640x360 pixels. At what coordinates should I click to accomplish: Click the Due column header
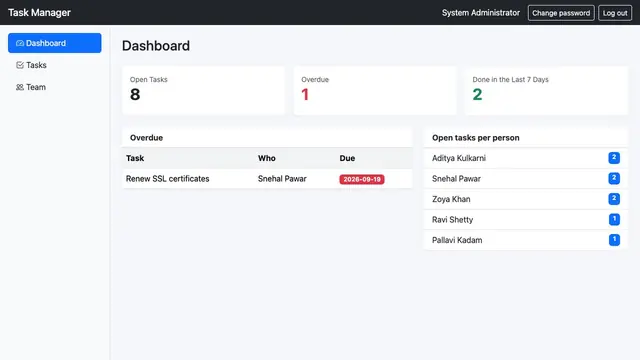[x=347, y=158]
